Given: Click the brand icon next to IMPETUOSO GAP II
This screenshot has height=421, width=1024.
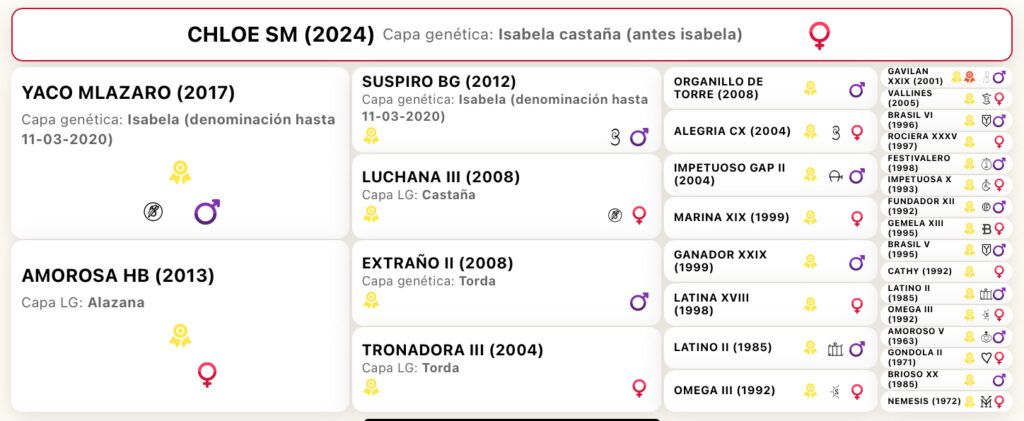Looking at the screenshot, I should click(x=835, y=176).
